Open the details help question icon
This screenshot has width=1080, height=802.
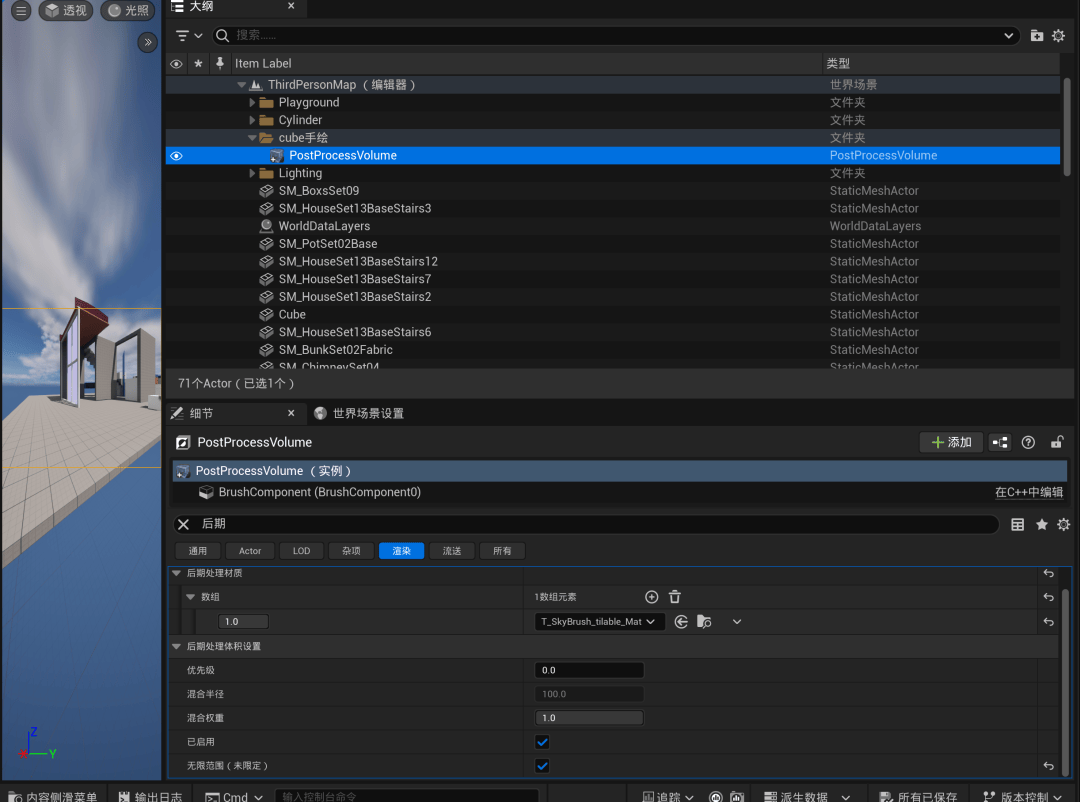1028,442
